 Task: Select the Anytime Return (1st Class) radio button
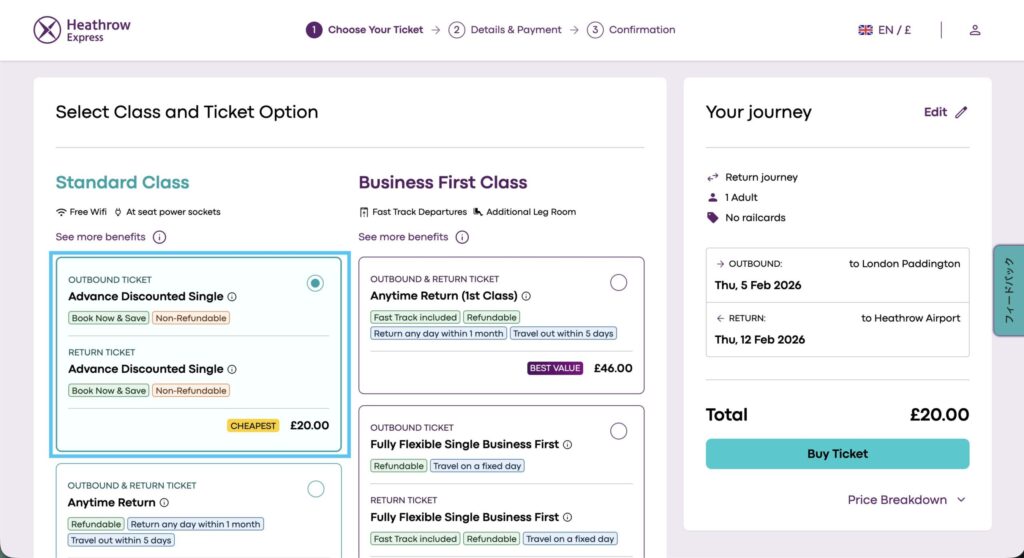(618, 283)
